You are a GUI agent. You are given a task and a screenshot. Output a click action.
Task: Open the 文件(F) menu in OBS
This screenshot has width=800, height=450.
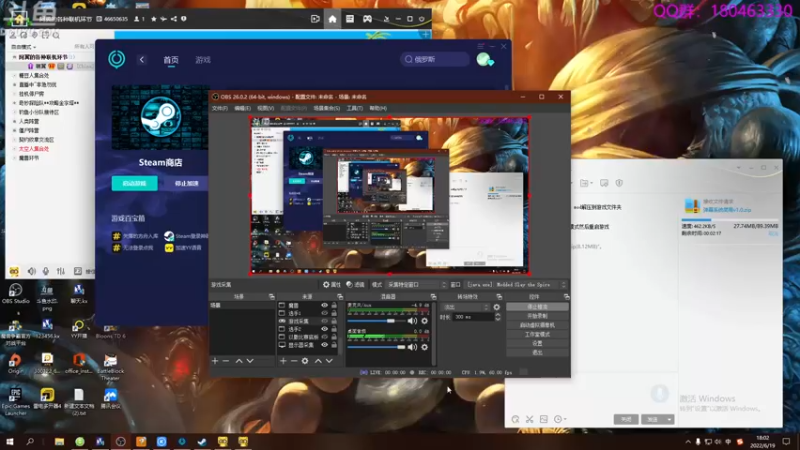(219, 108)
